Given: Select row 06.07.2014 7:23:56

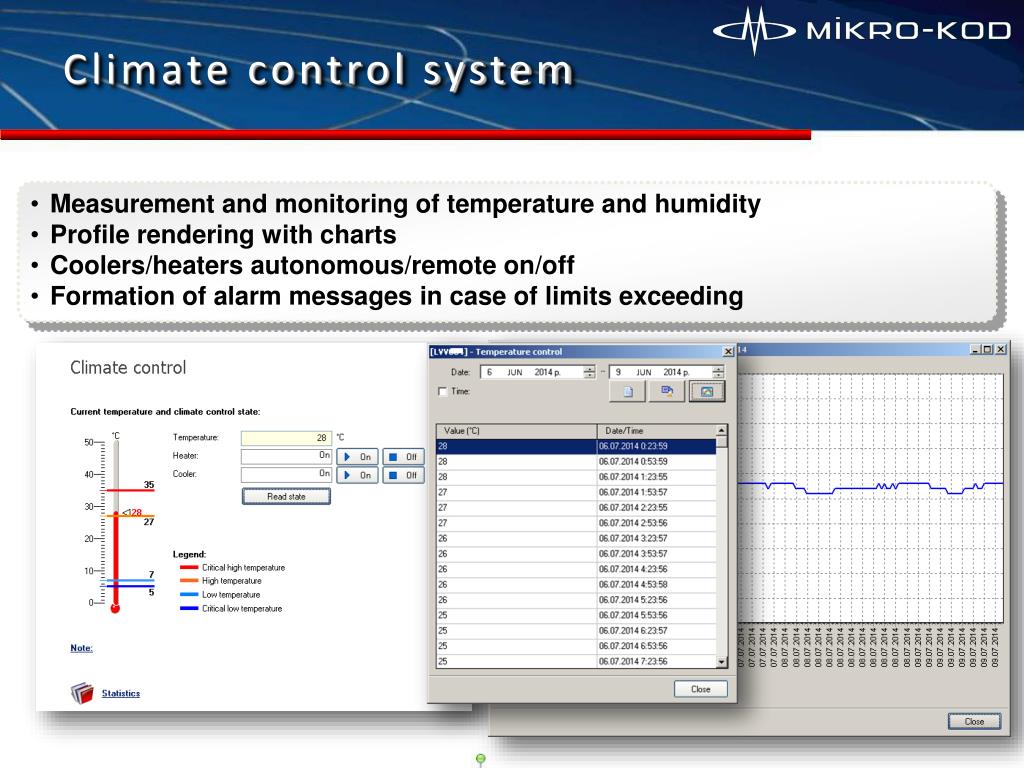Looking at the screenshot, I should (x=576, y=662).
